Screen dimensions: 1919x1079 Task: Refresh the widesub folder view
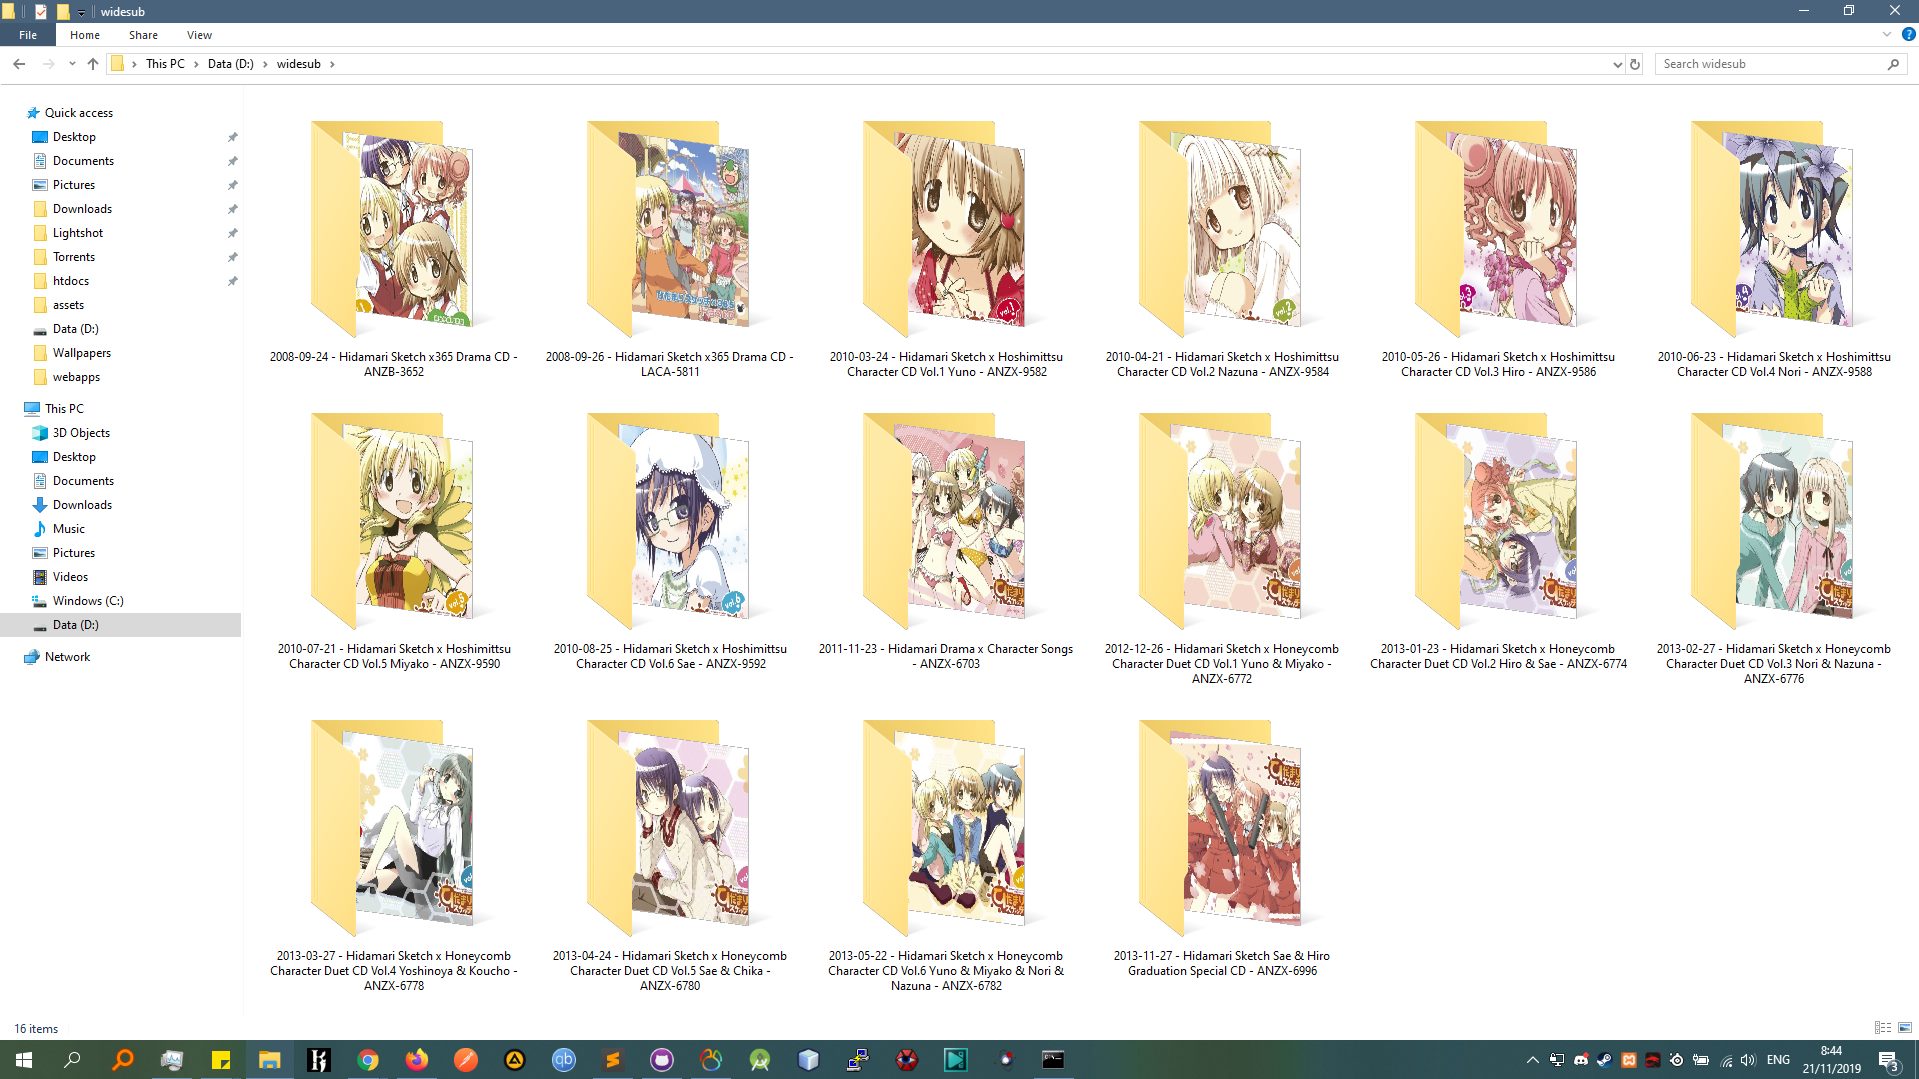1635,64
